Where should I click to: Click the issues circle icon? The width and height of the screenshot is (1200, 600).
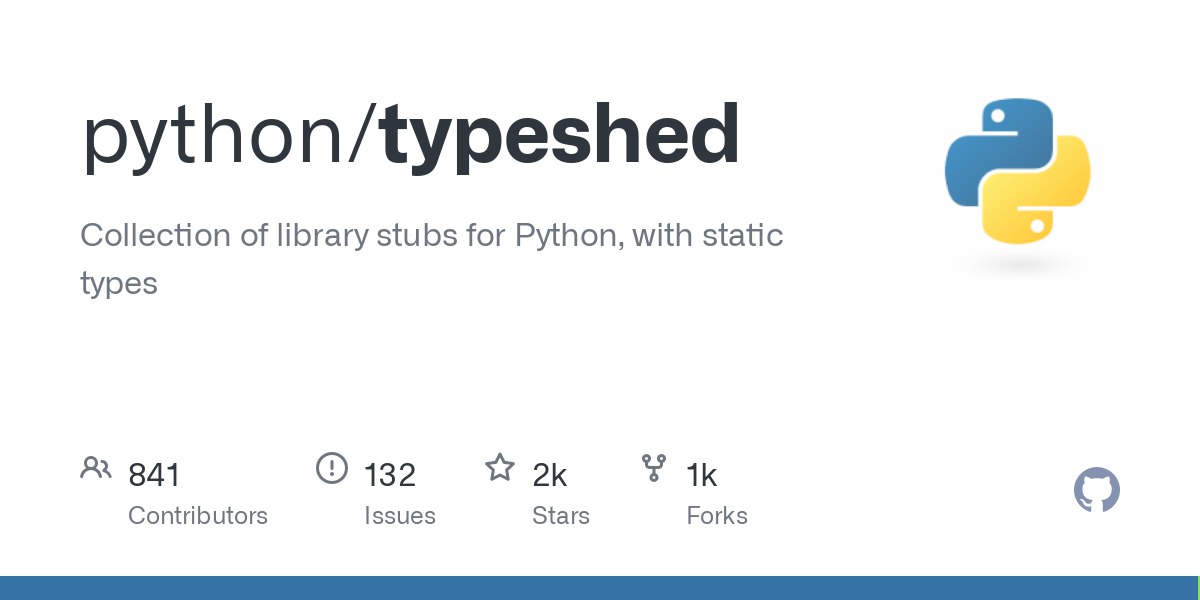point(331,467)
